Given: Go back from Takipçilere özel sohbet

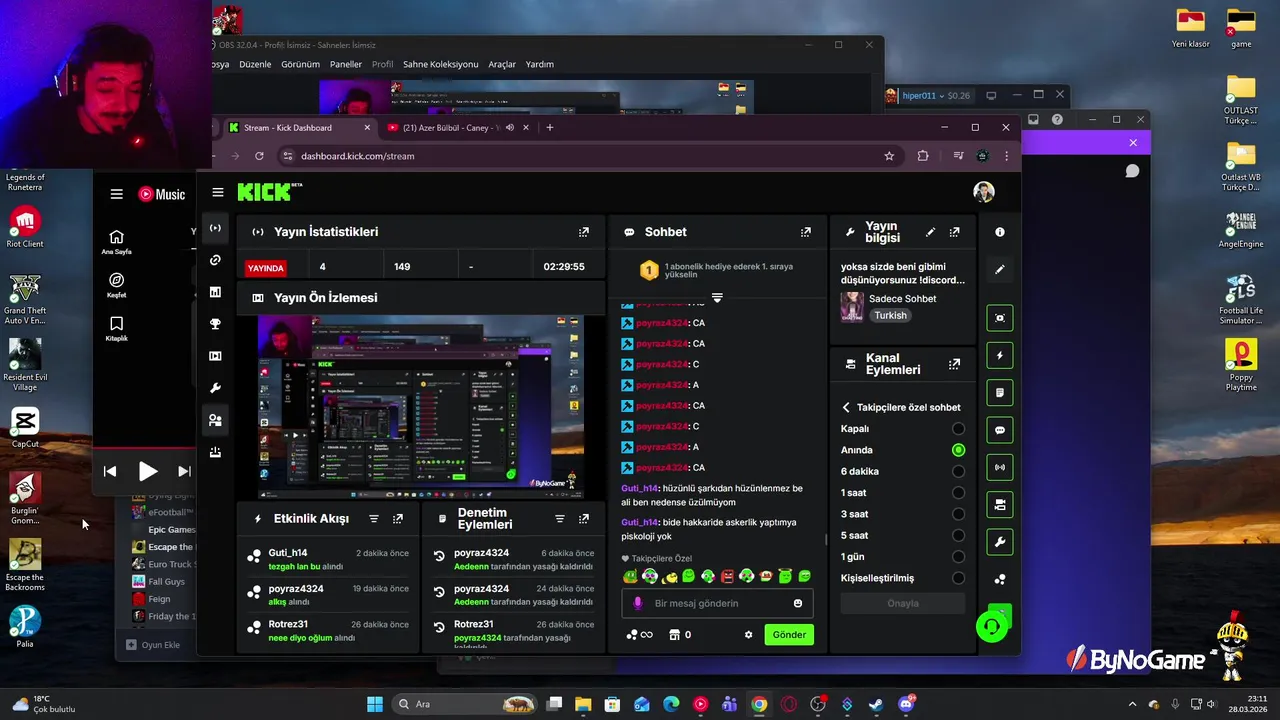Looking at the screenshot, I should point(846,407).
